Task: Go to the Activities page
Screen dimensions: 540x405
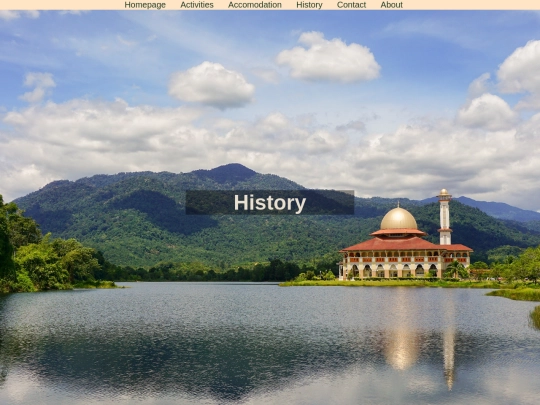Action: (x=197, y=5)
